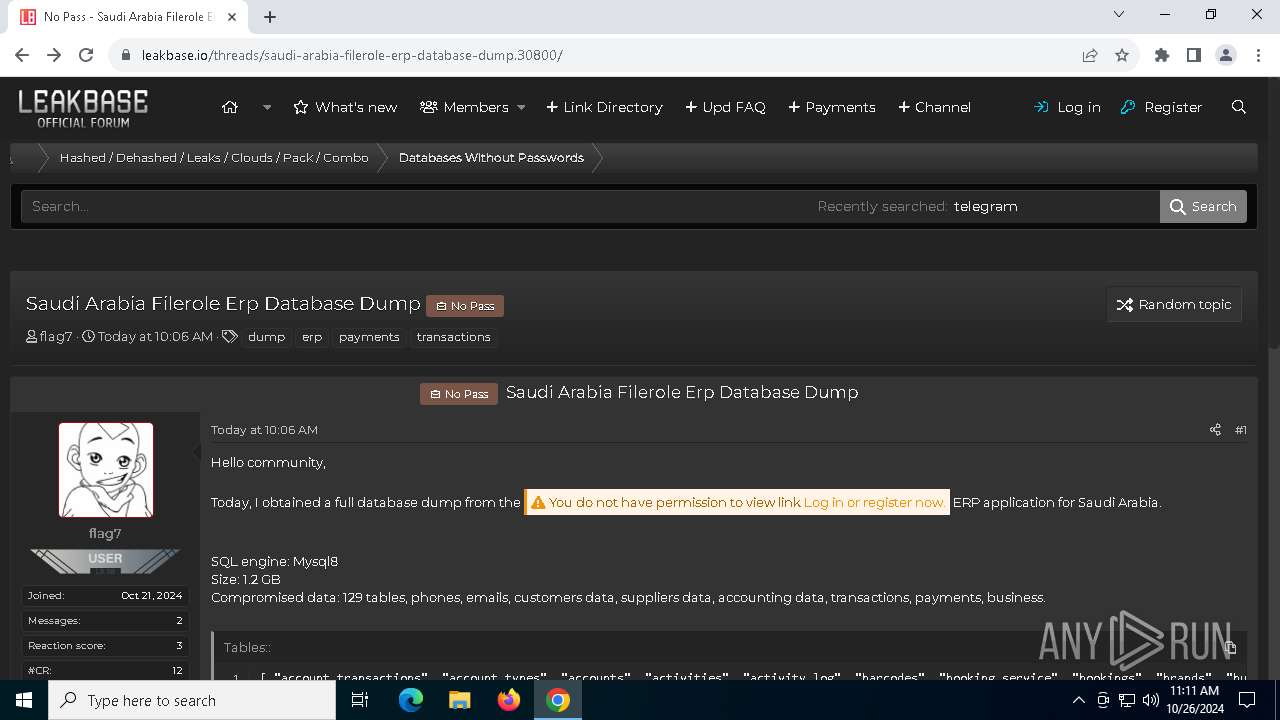Toggle Chrome side panel
This screenshot has height=720, width=1280.
pos(1194,55)
